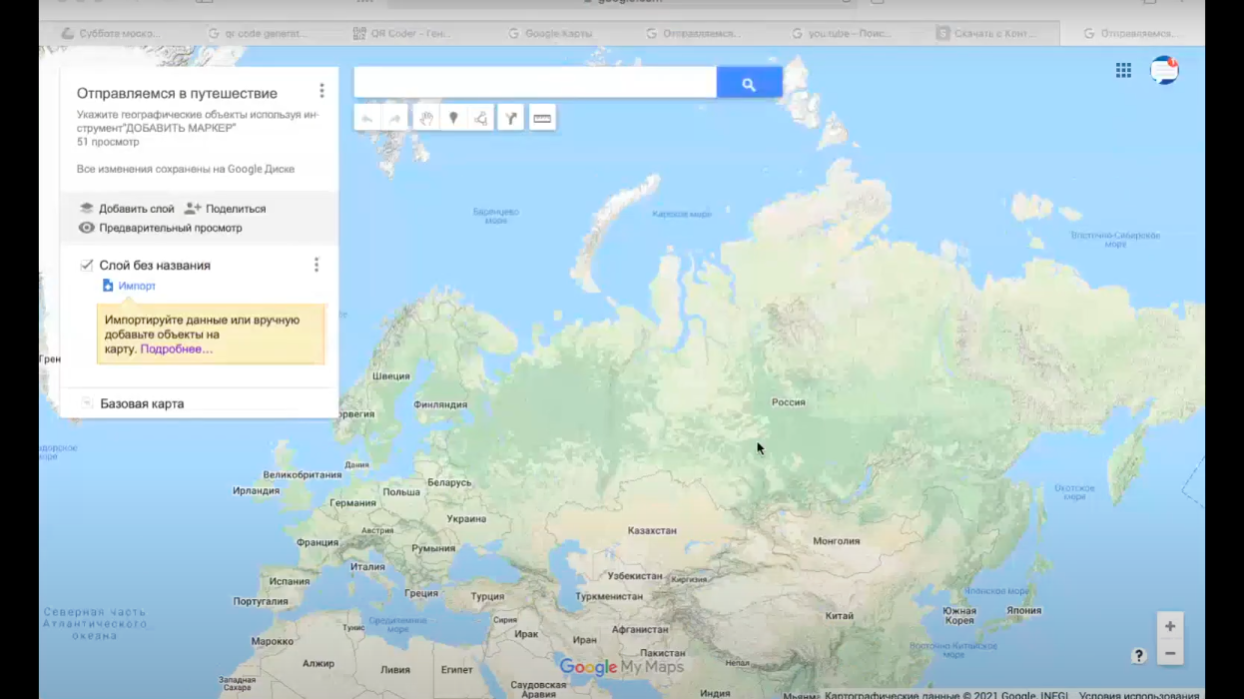This screenshot has width=1244, height=699.
Task: Zoom in the map with plus button
Action: pyautogui.click(x=1169, y=627)
